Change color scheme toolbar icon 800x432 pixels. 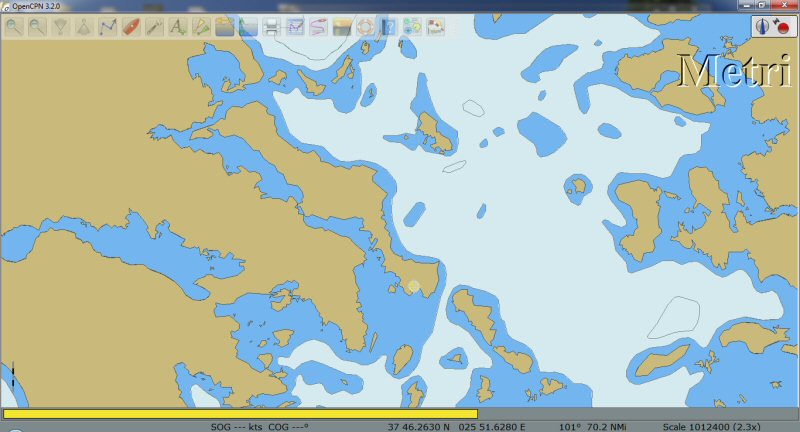342,27
